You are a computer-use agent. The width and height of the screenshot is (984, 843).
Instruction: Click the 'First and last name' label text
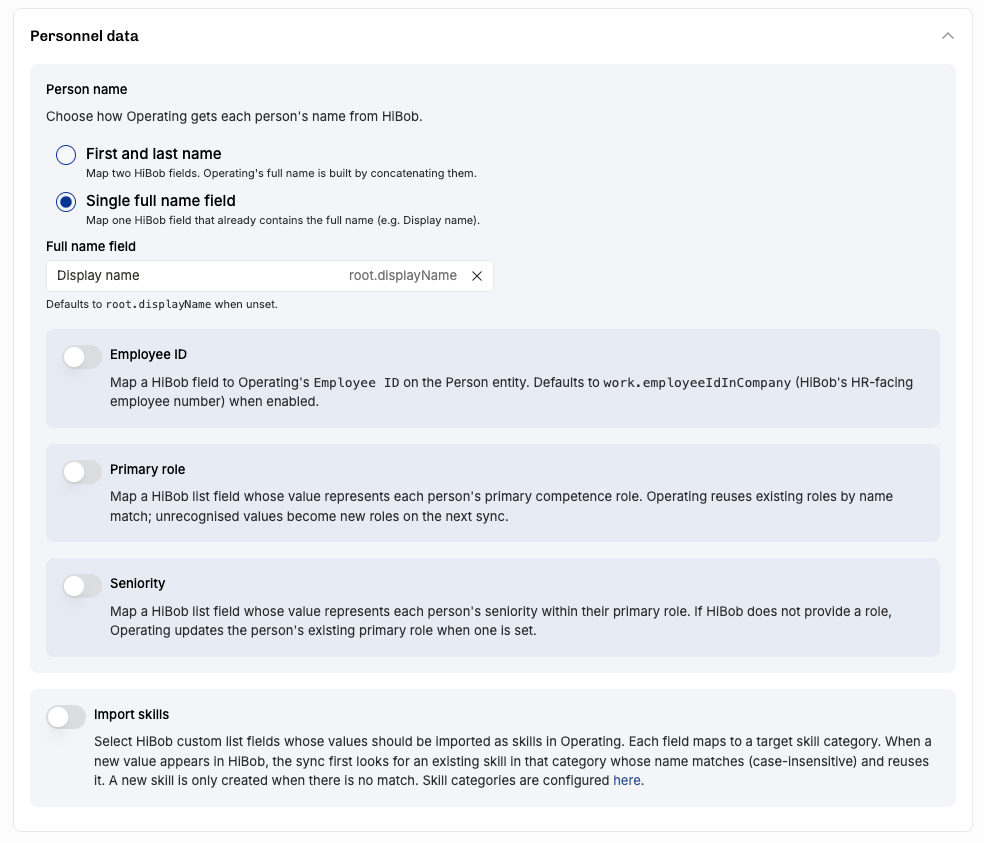pyautogui.click(x=154, y=154)
